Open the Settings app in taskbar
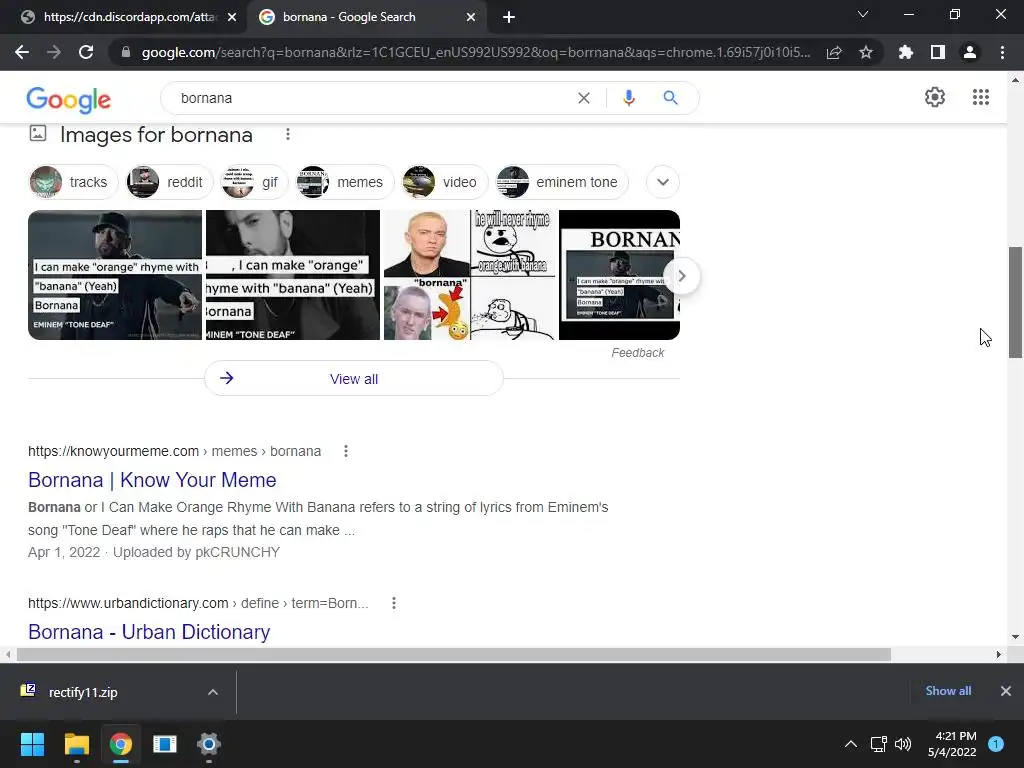 point(209,744)
